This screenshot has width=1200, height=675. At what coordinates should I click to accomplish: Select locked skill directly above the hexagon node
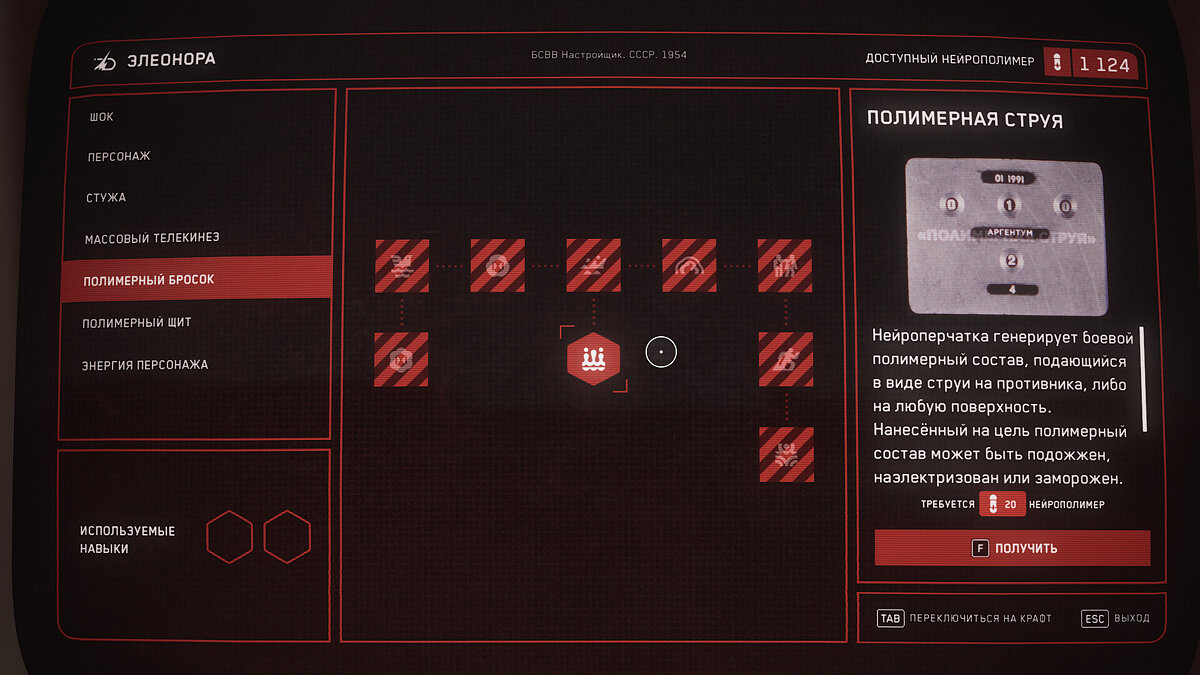(593, 265)
